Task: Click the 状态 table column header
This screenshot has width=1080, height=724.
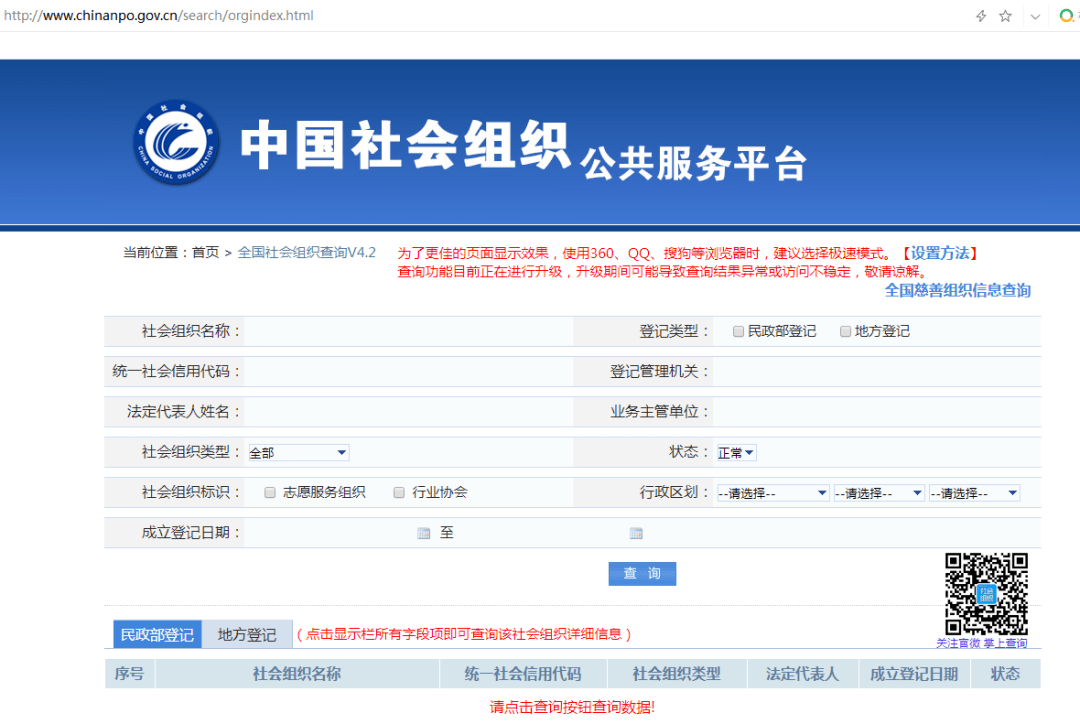Action: (x=1005, y=674)
